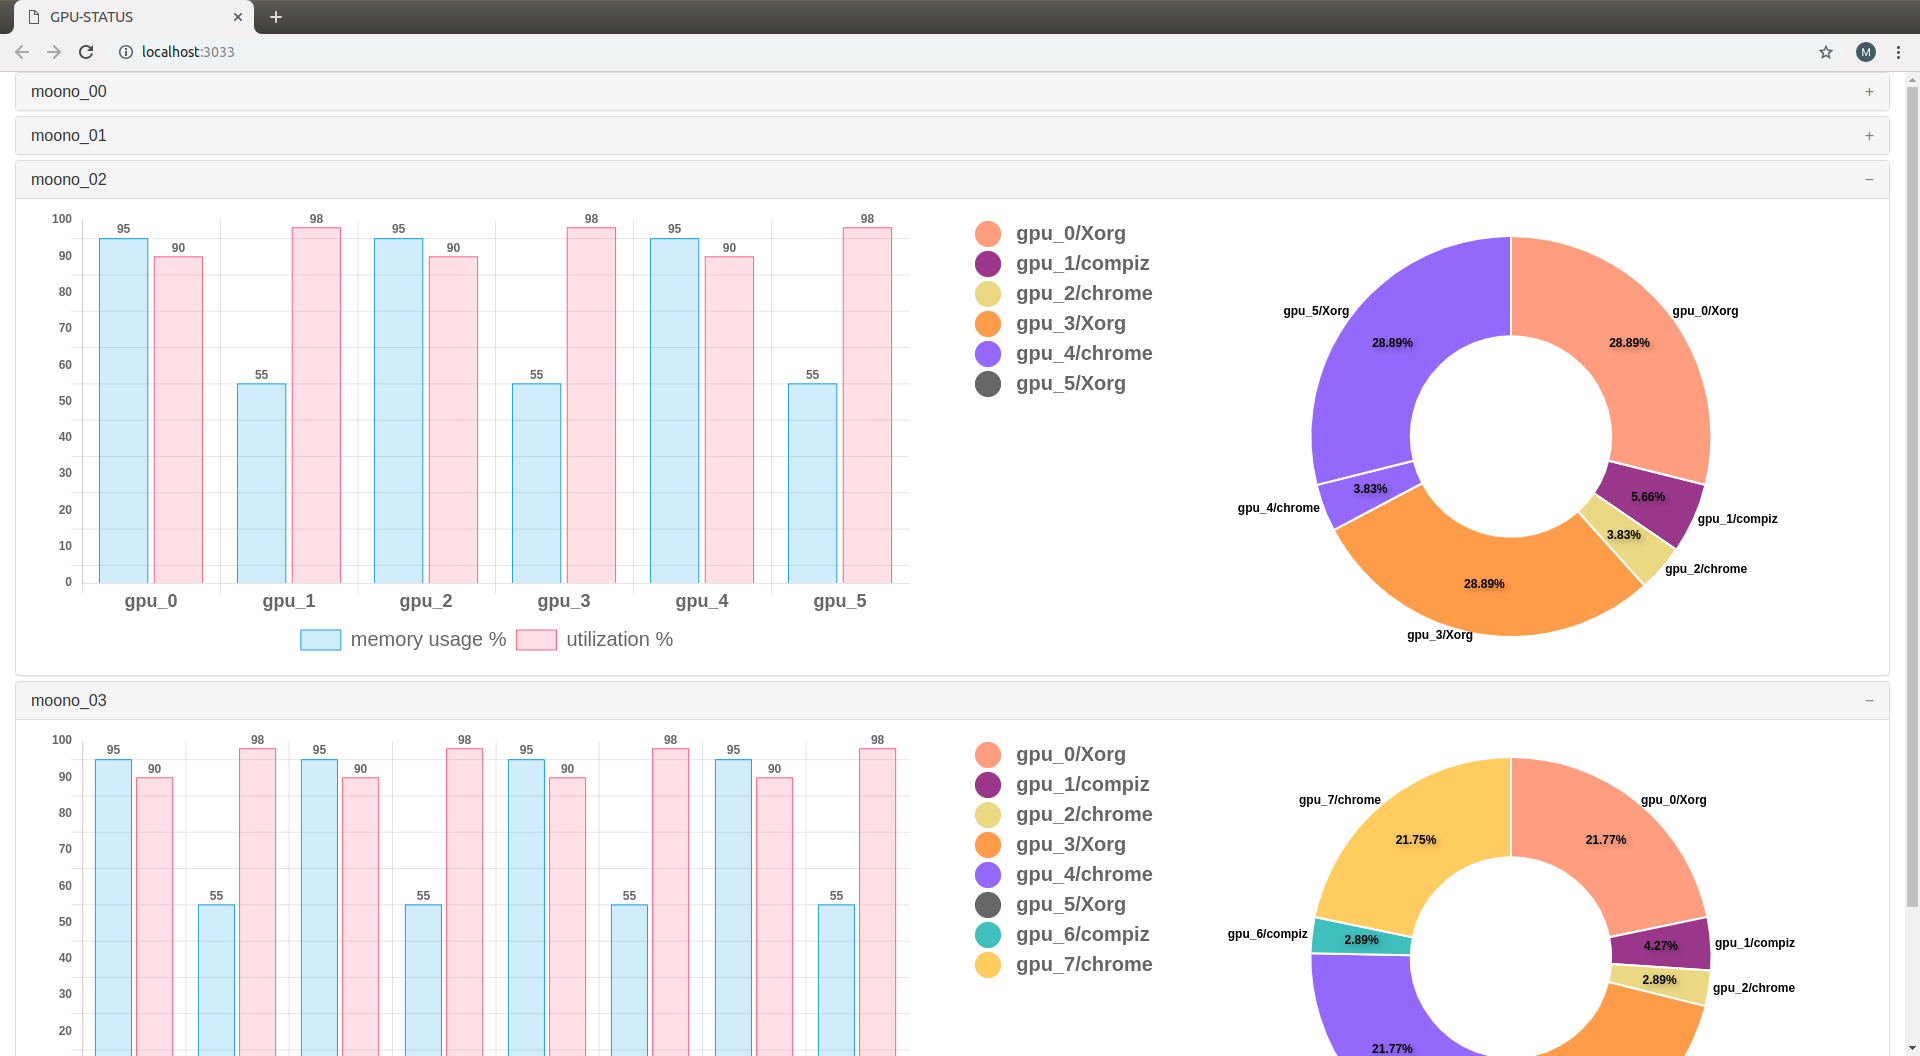Go forward in browser history
The width and height of the screenshot is (1920, 1056).
point(54,52)
